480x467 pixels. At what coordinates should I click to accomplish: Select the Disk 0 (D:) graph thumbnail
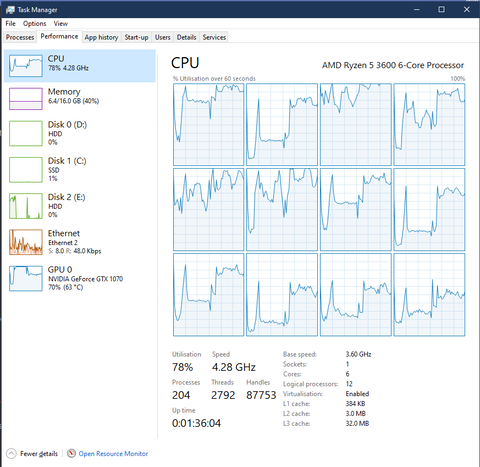(x=26, y=133)
